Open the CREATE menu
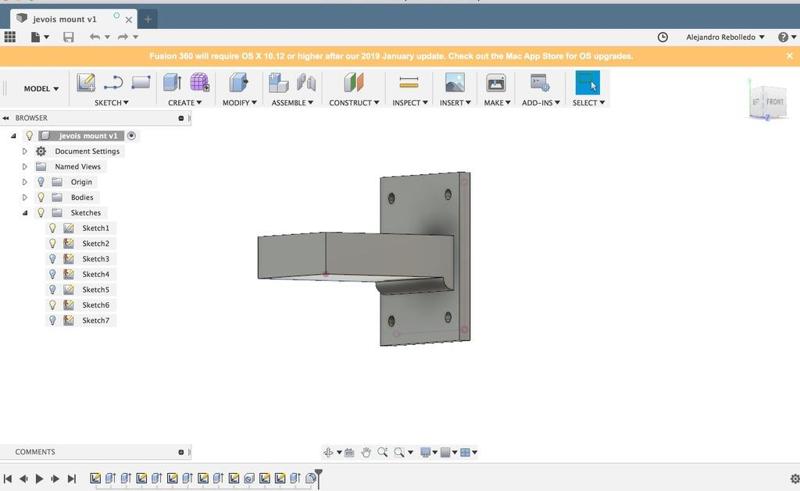The image size is (800, 491). [x=185, y=103]
